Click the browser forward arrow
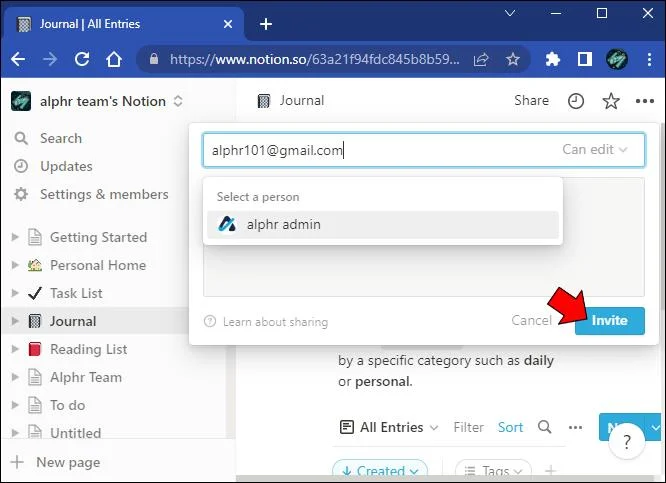 pos(50,59)
